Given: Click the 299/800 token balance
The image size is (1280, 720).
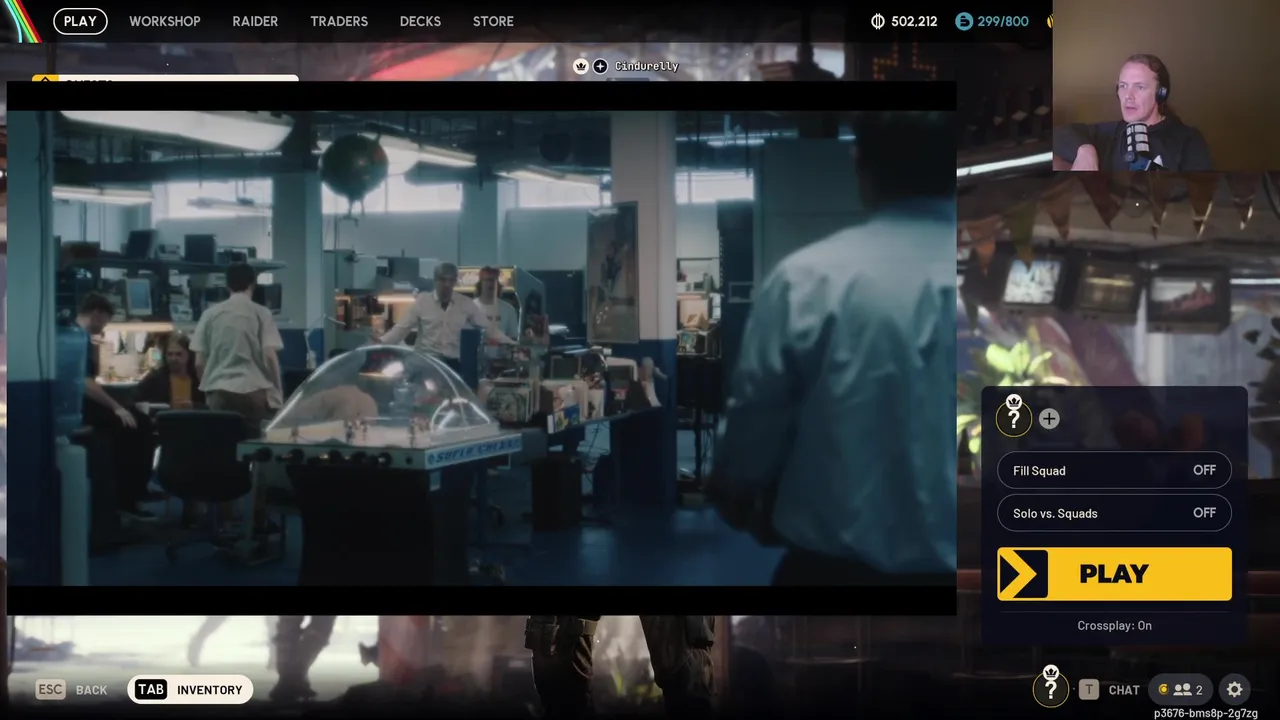Looking at the screenshot, I should (1004, 21).
